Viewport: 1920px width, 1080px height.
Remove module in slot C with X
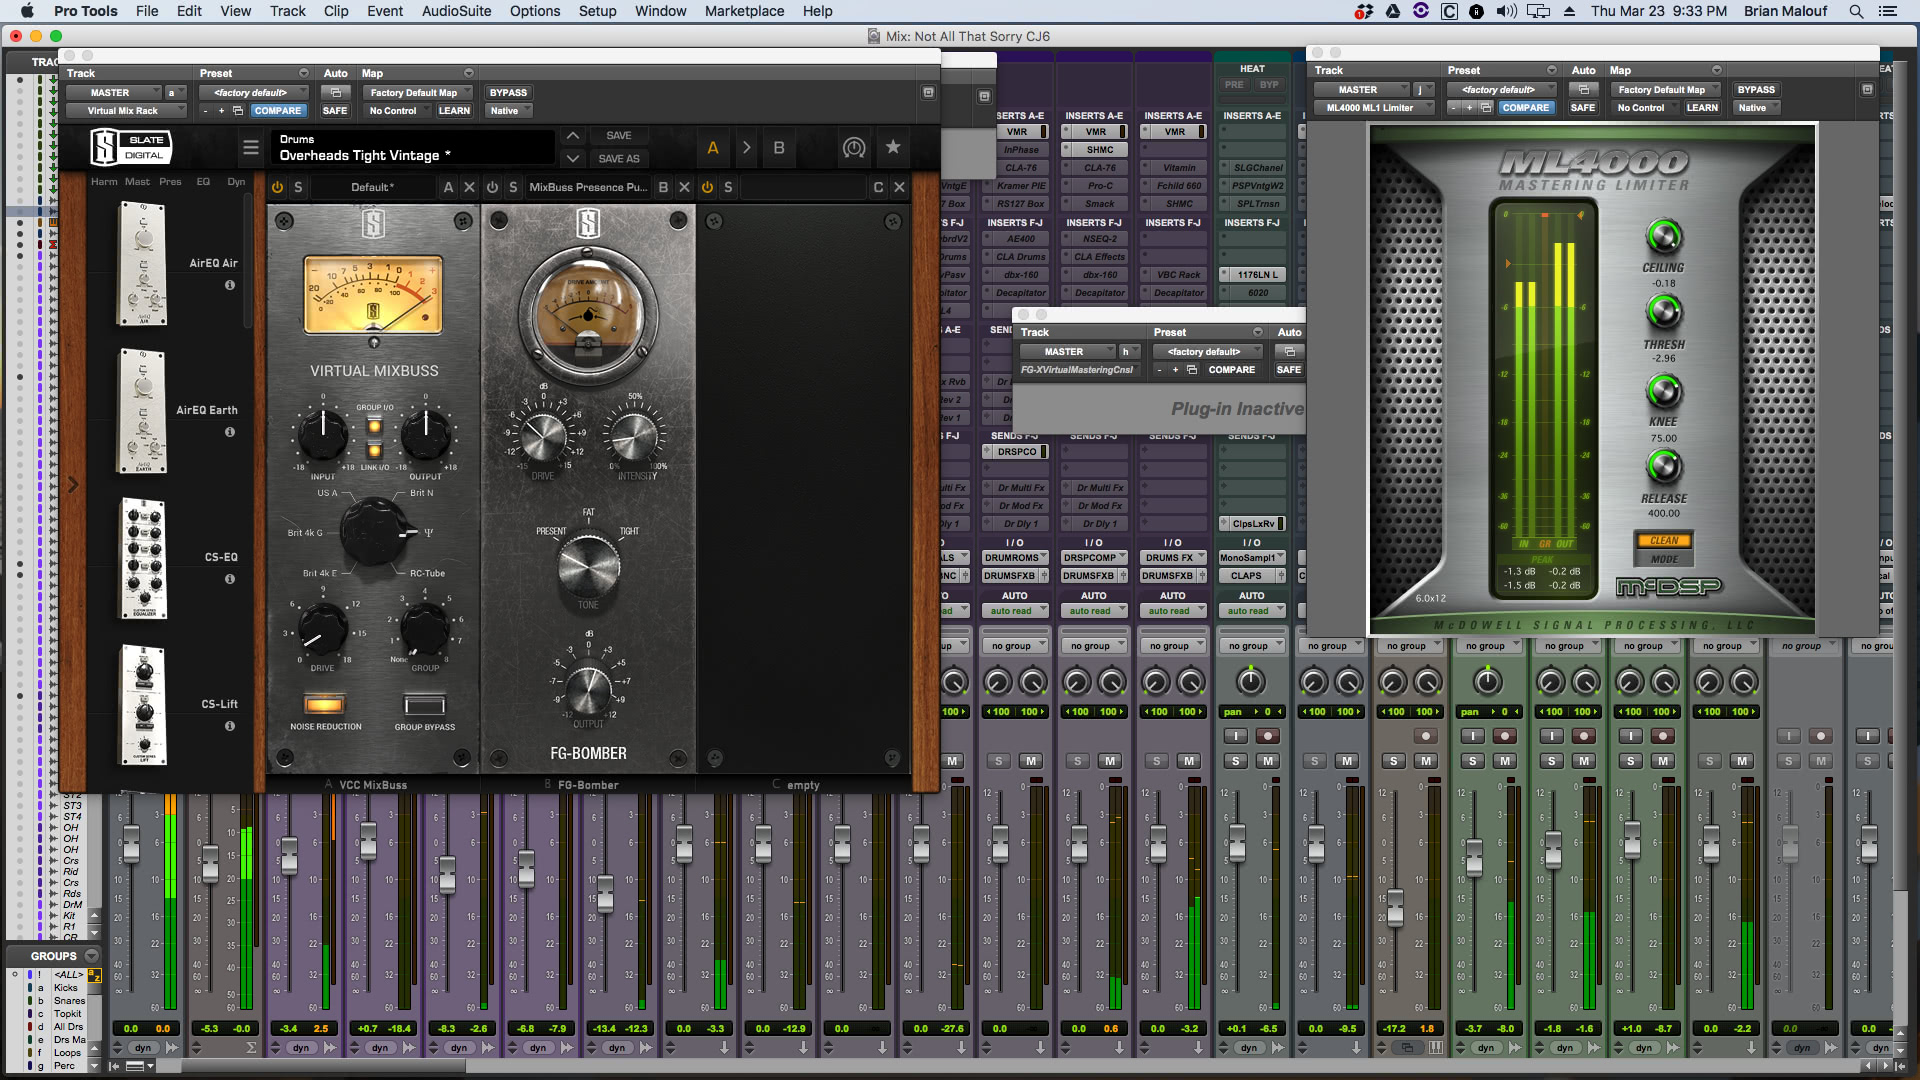coord(899,187)
